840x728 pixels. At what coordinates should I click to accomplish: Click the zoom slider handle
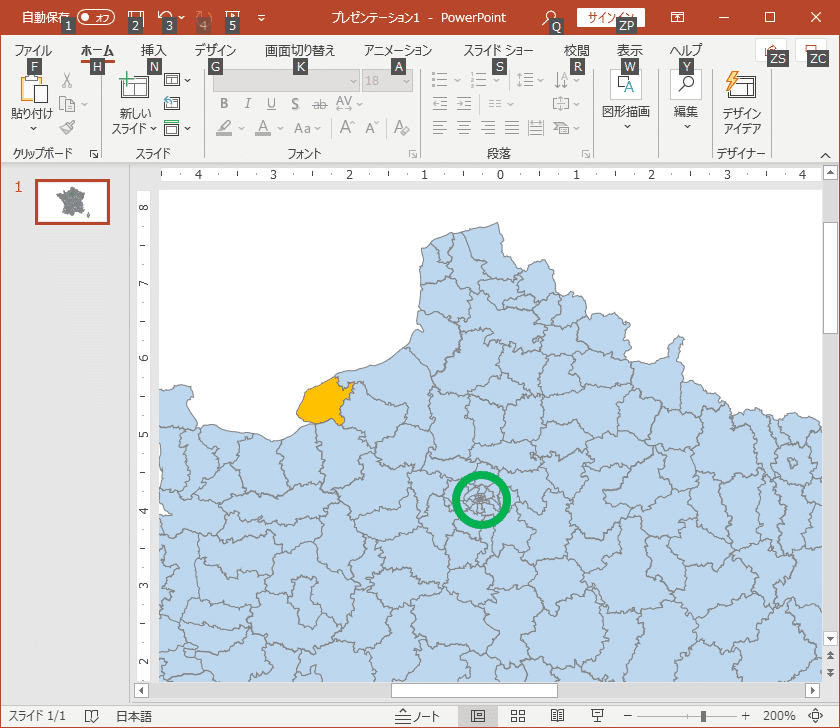[x=703, y=716]
